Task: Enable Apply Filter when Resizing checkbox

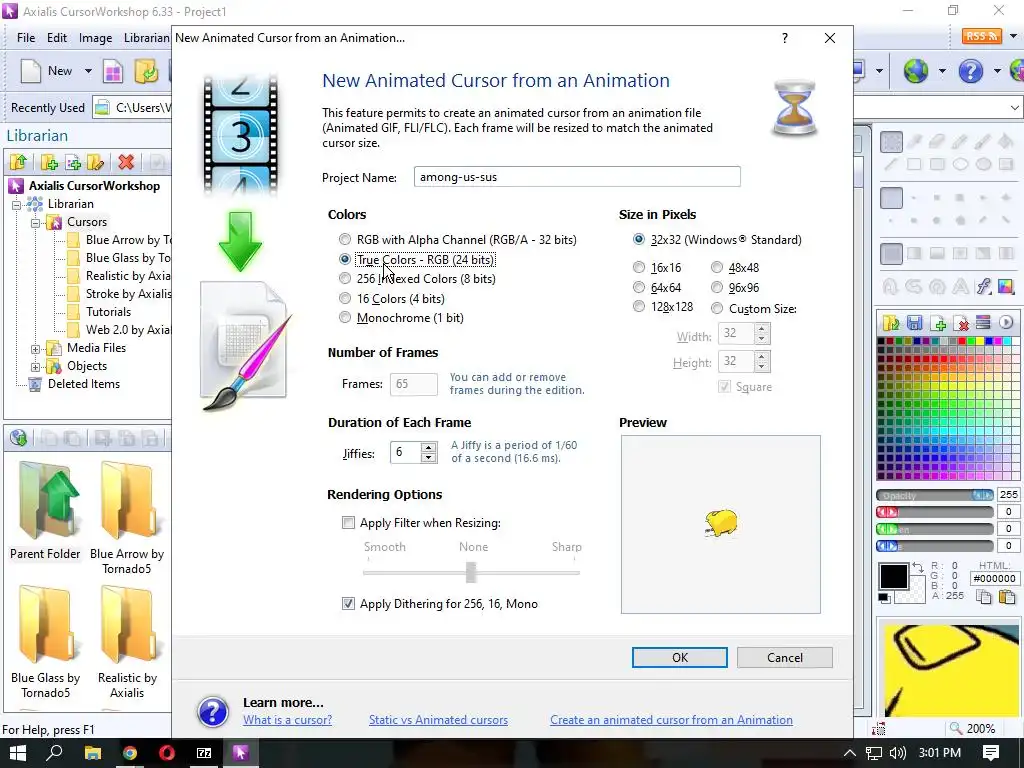Action: pos(348,522)
